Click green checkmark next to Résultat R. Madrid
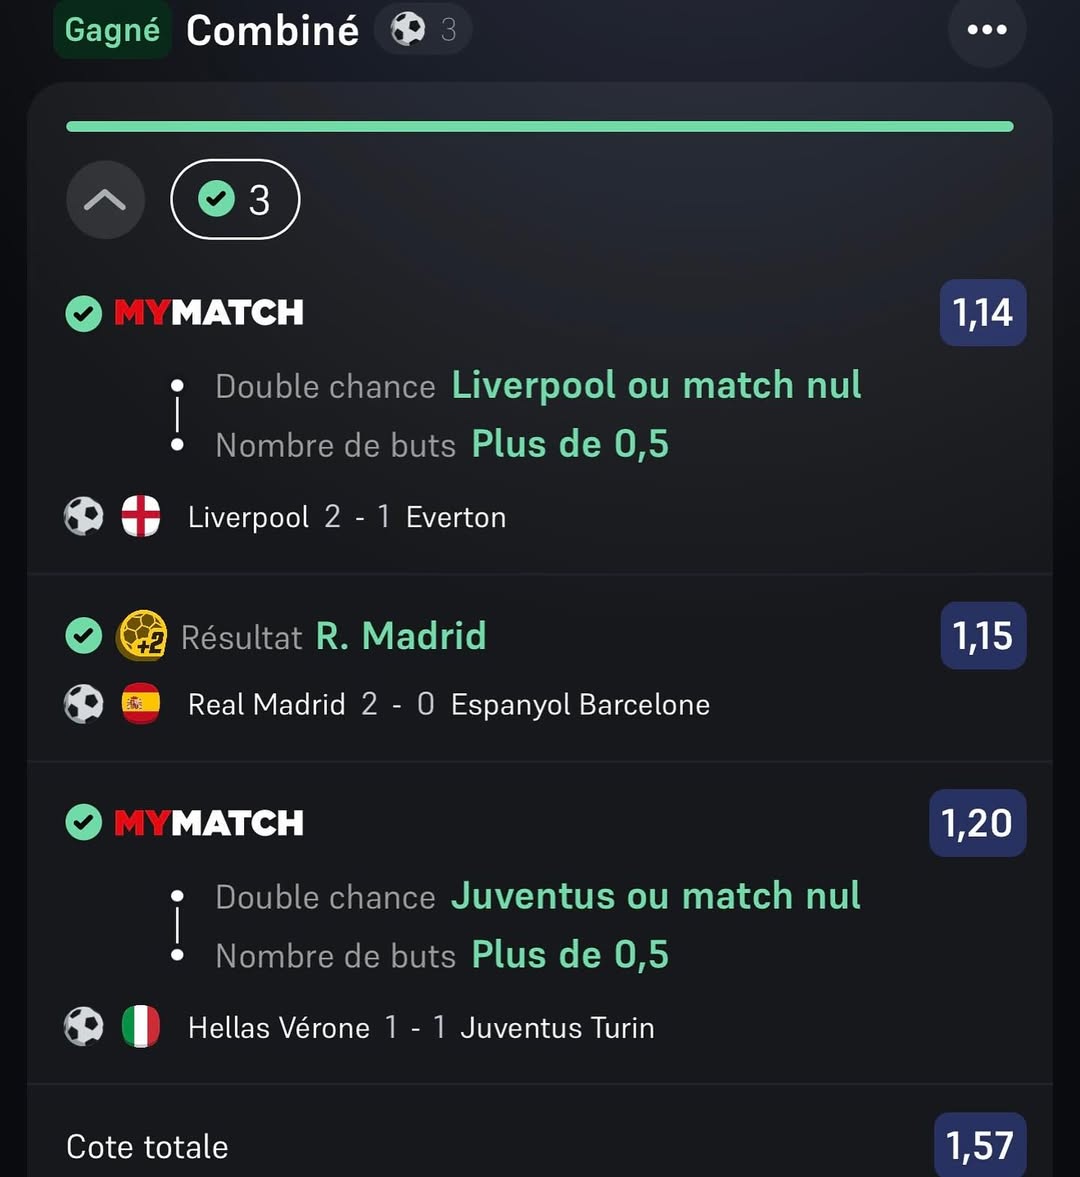Viewport: 1080px width, 1177px height. click(x=84, y=635)
